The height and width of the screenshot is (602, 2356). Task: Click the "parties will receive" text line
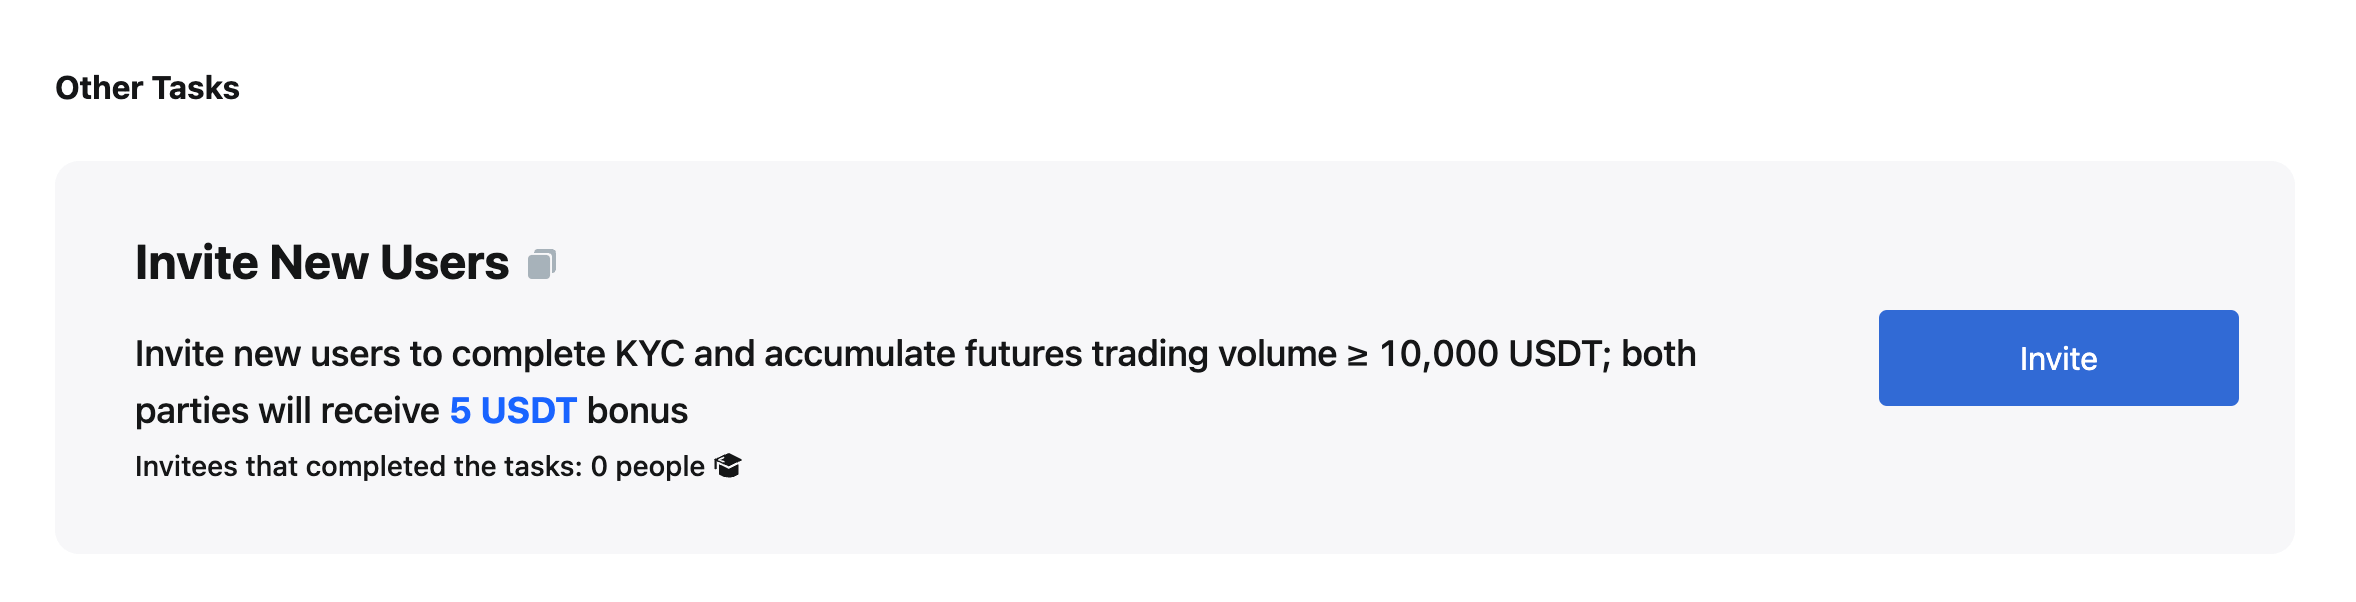point(287,410)
